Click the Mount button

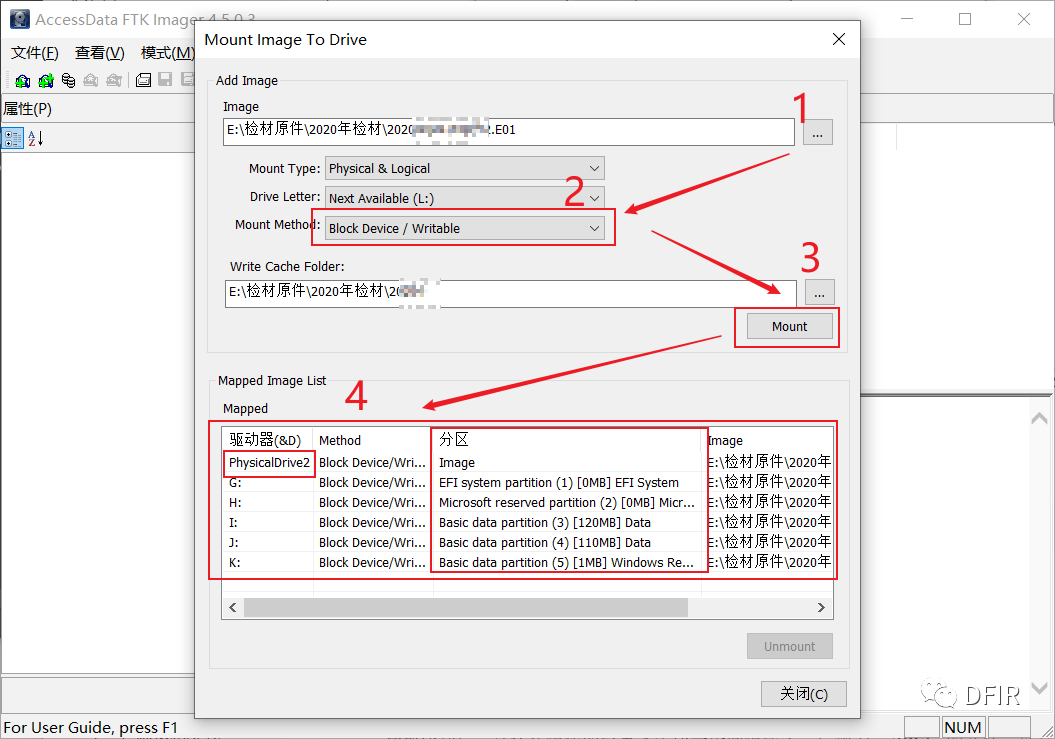(789, 326)
